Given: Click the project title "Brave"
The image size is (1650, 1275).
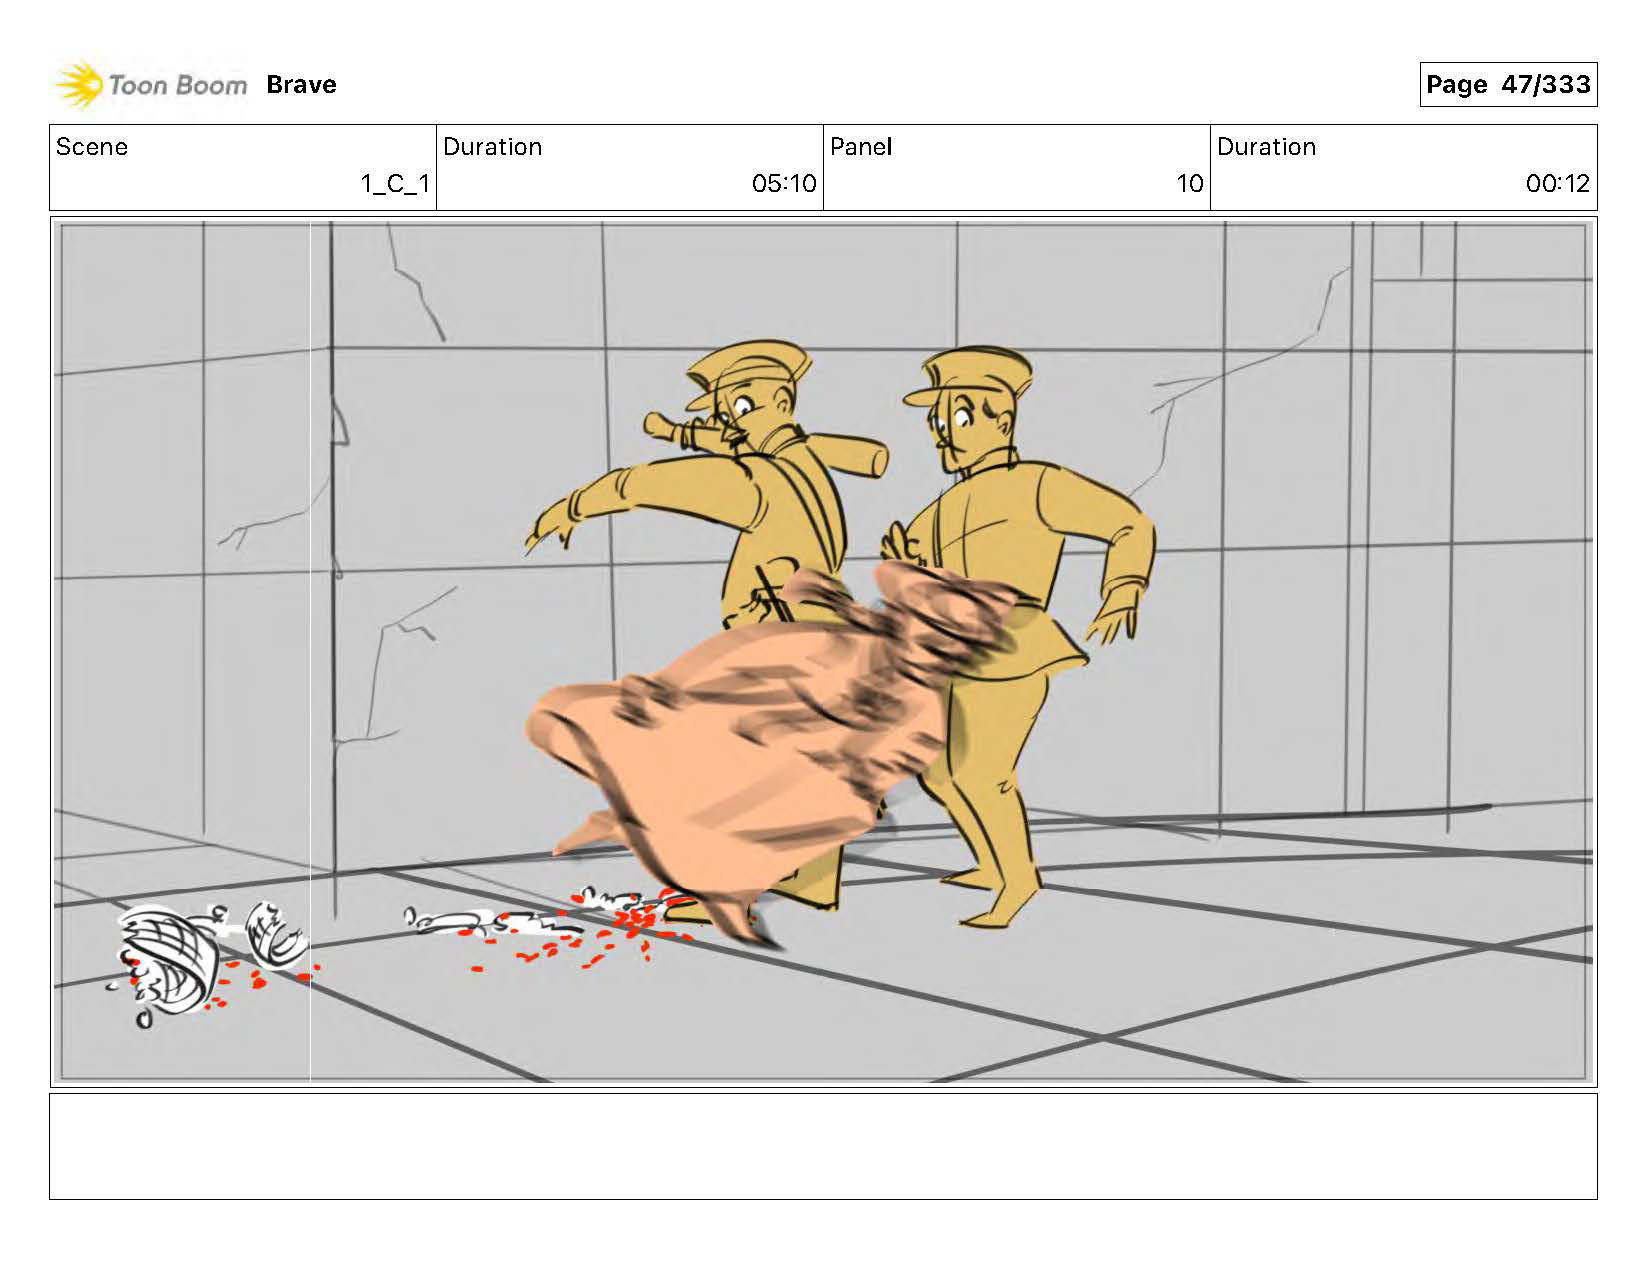Looking at the screenshot, I should click(x=301, y=85).
